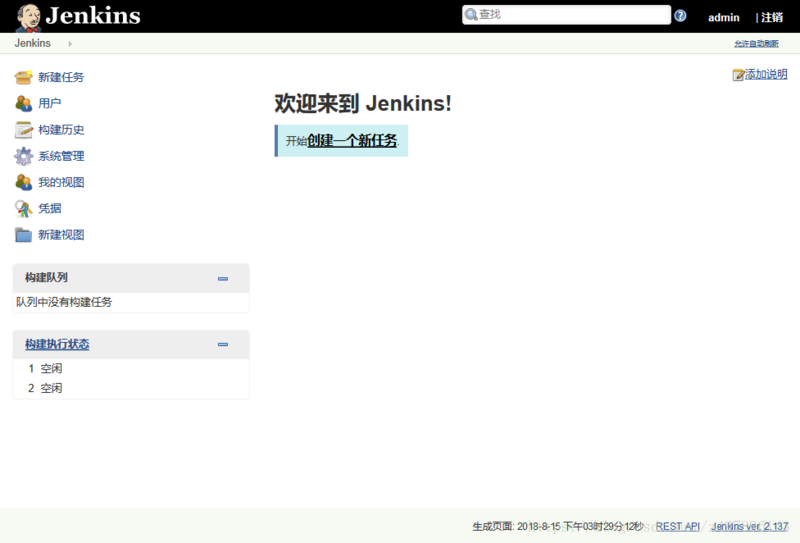
Task: Open 系统管理 in the sidebar
Action: pos(61,156)
